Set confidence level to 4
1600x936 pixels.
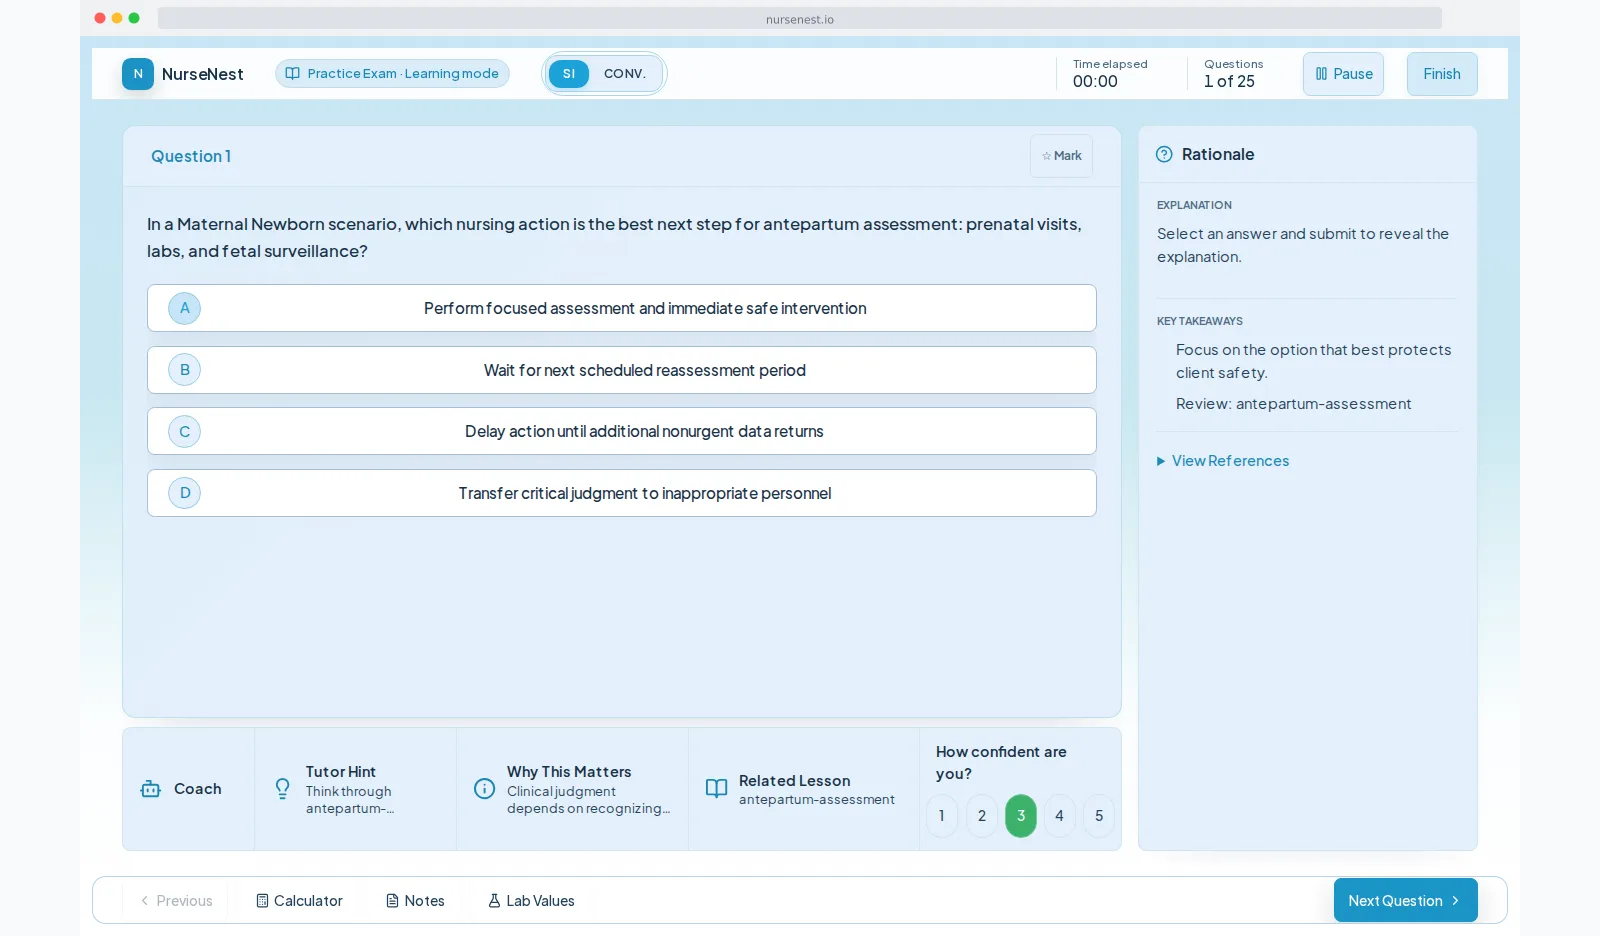pos(1060,816)
